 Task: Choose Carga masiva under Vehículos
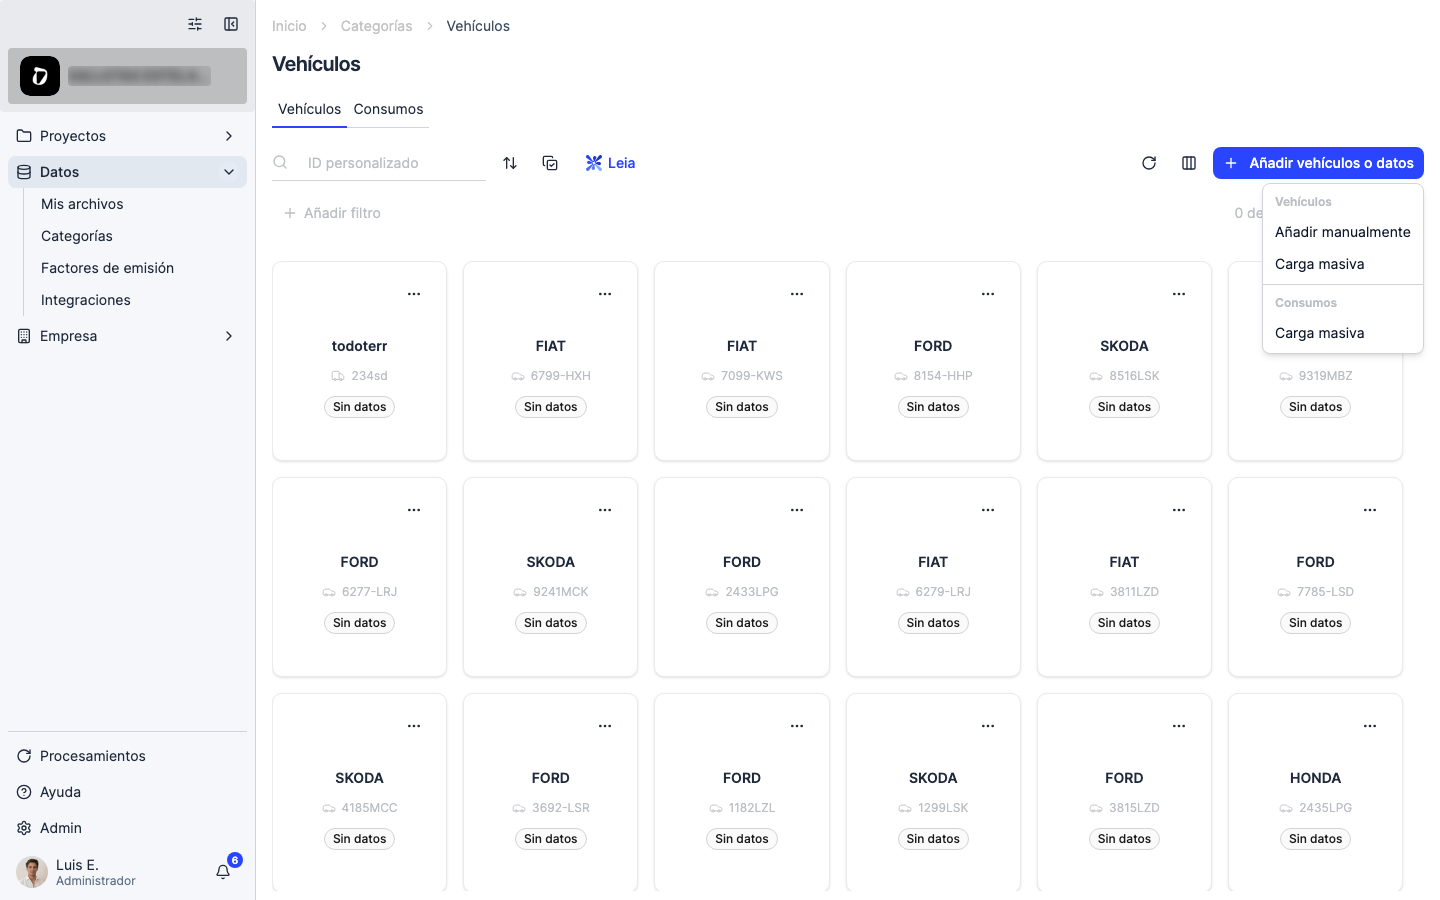point(1343,264)
